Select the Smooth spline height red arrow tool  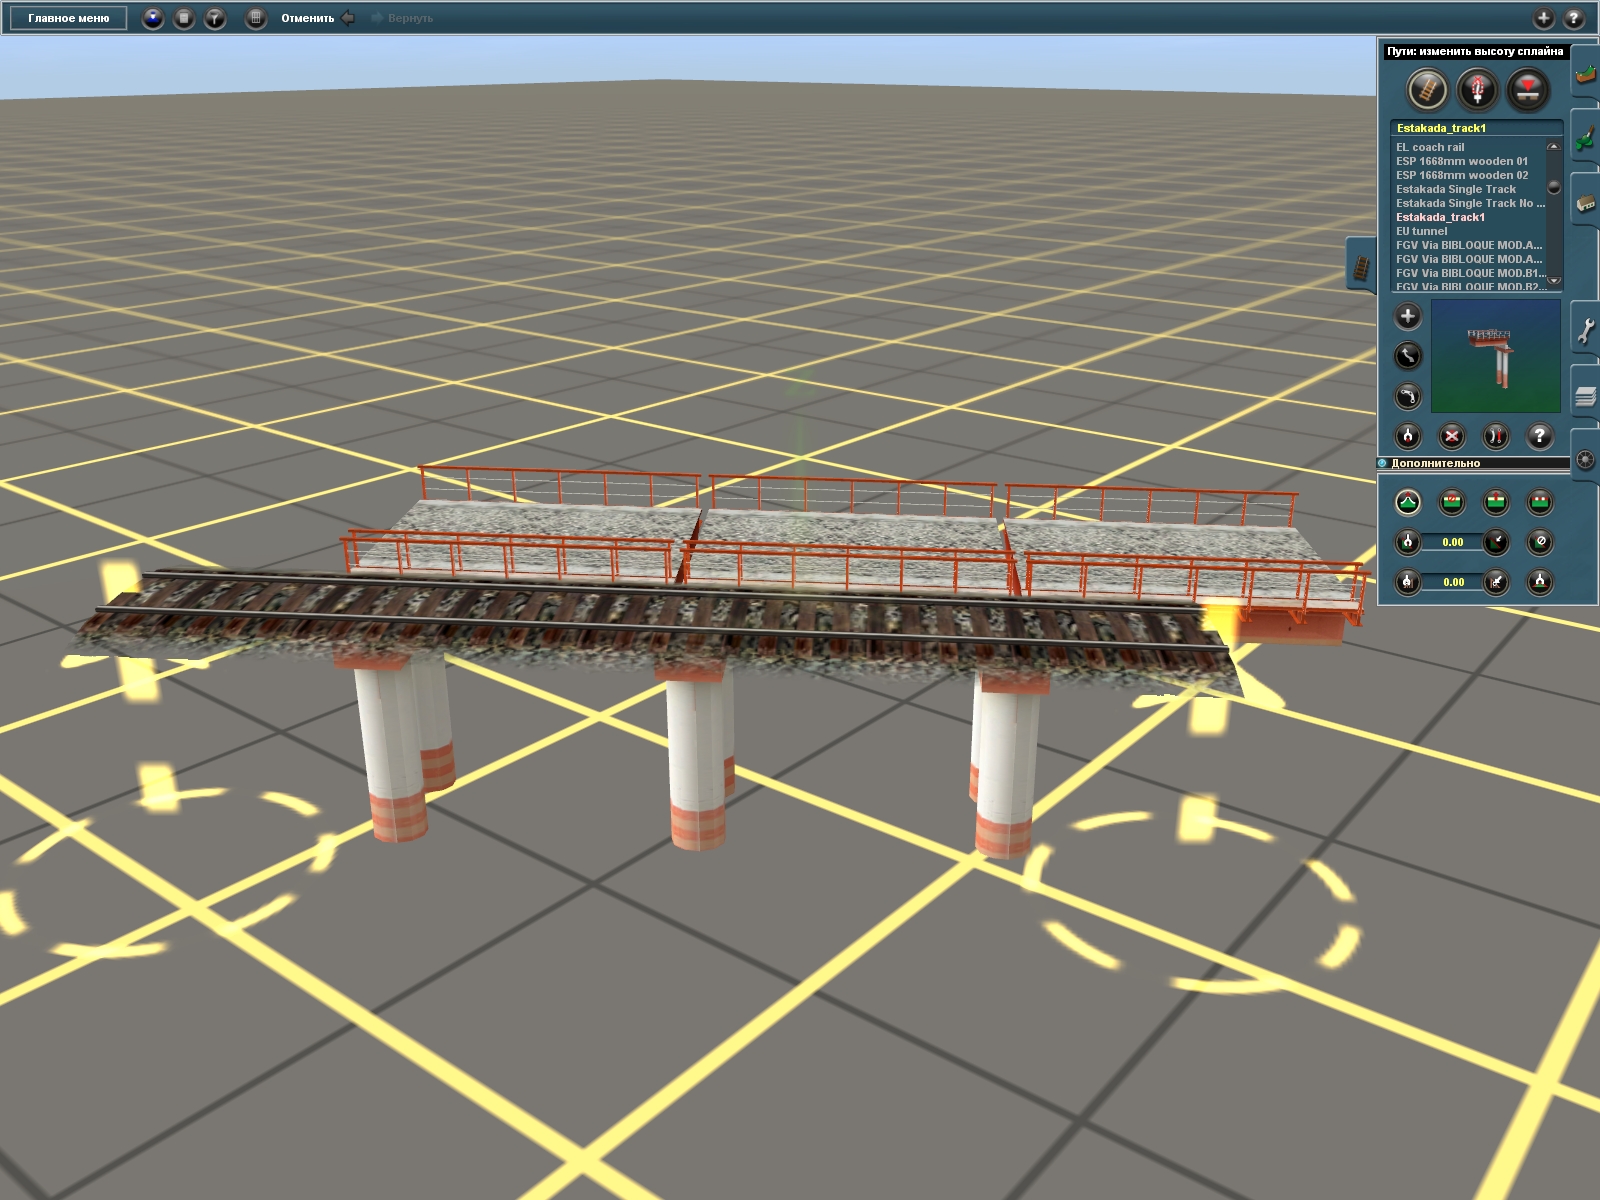pyautogui.click(x=1496, y=502)
